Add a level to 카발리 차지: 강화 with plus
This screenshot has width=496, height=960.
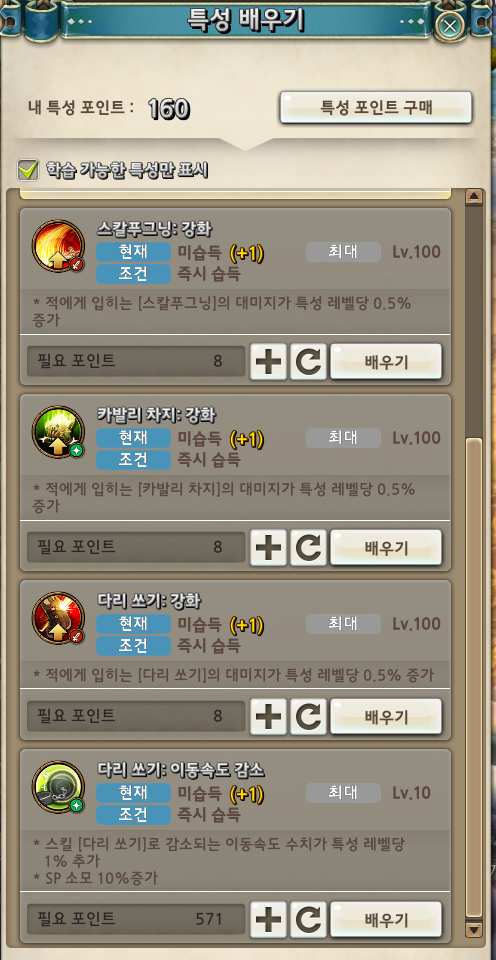[268, 547]
